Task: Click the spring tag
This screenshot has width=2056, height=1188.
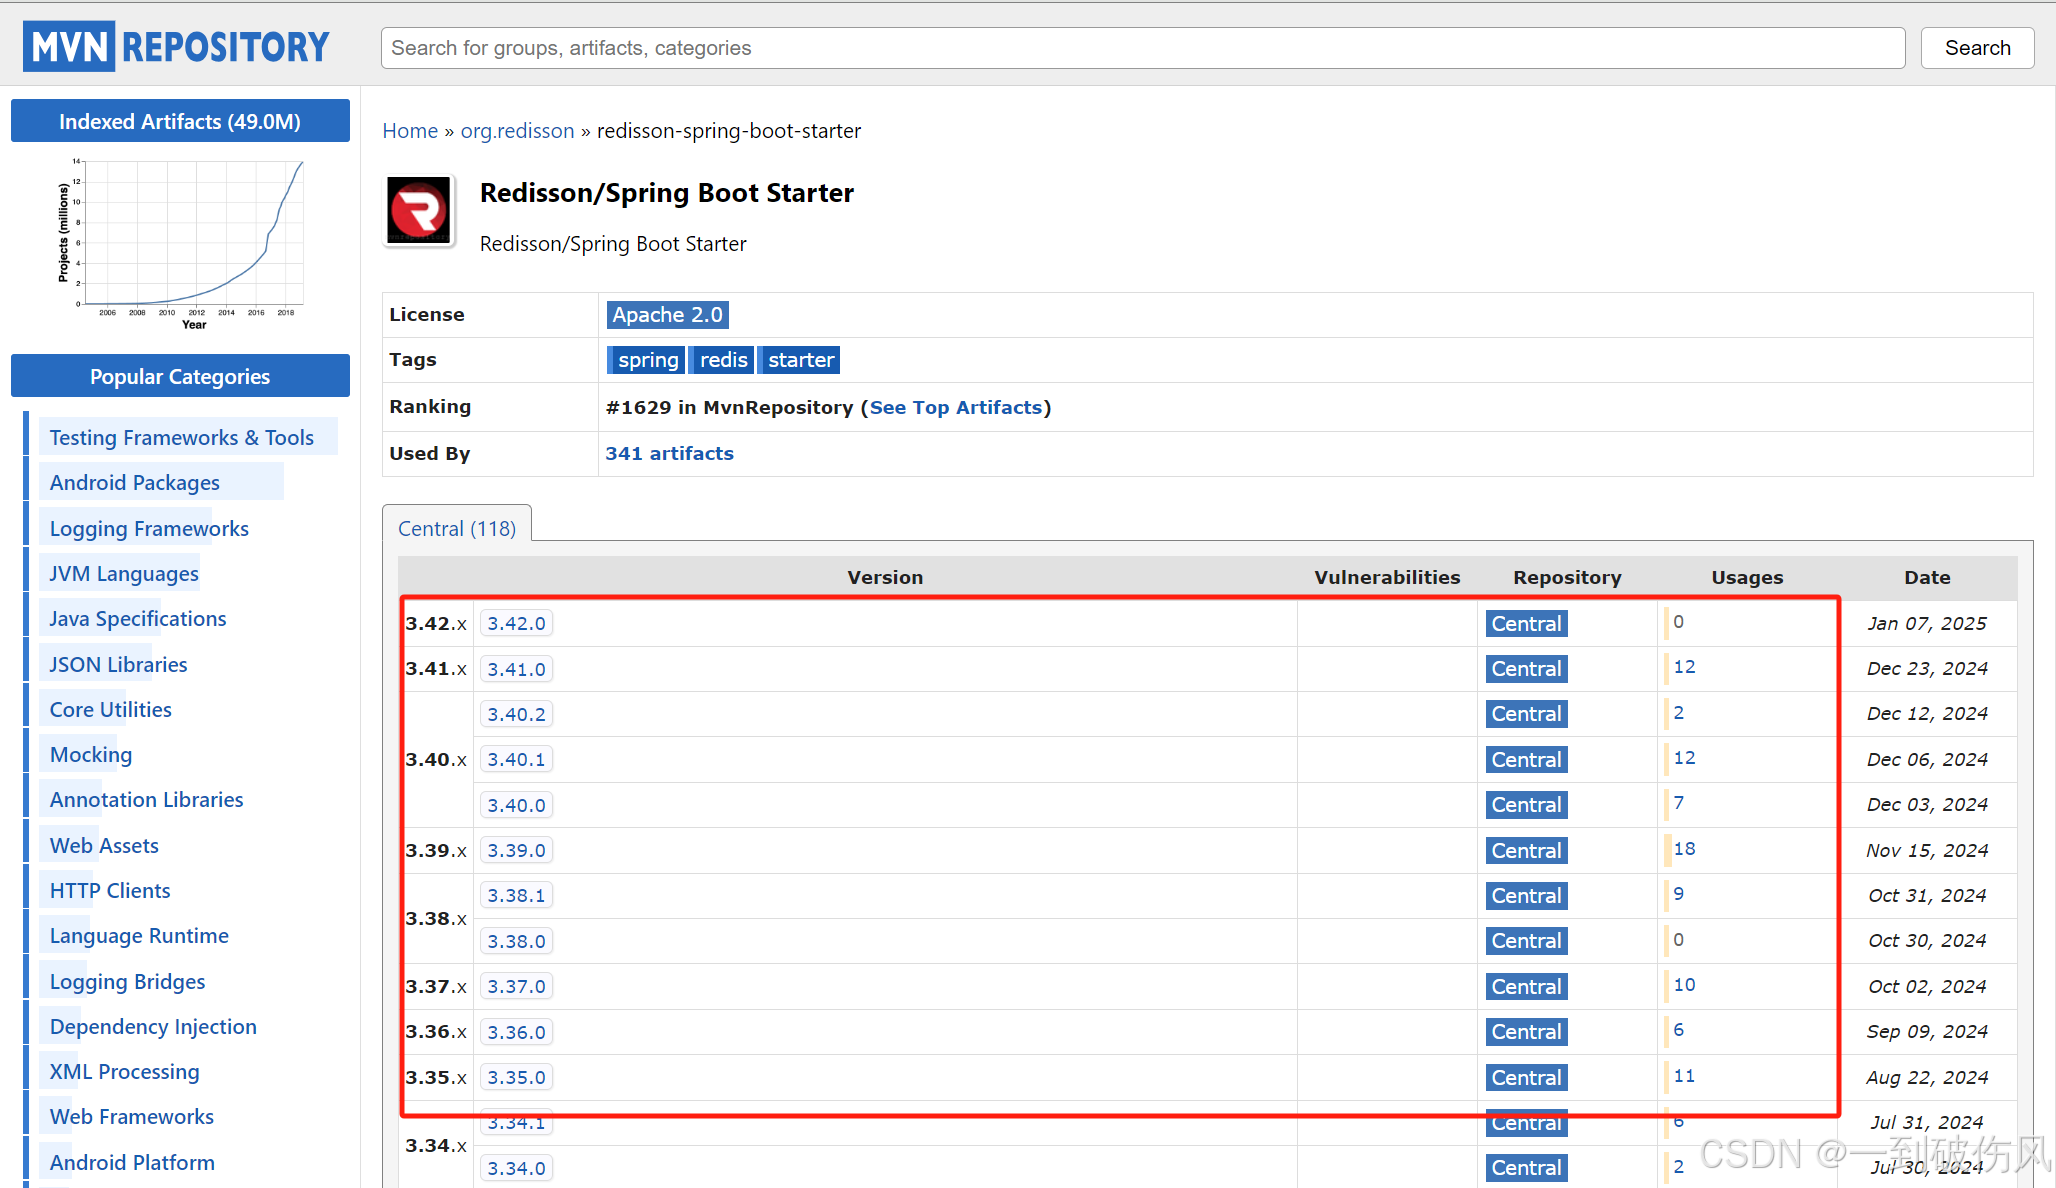Action: coord(646,359)
